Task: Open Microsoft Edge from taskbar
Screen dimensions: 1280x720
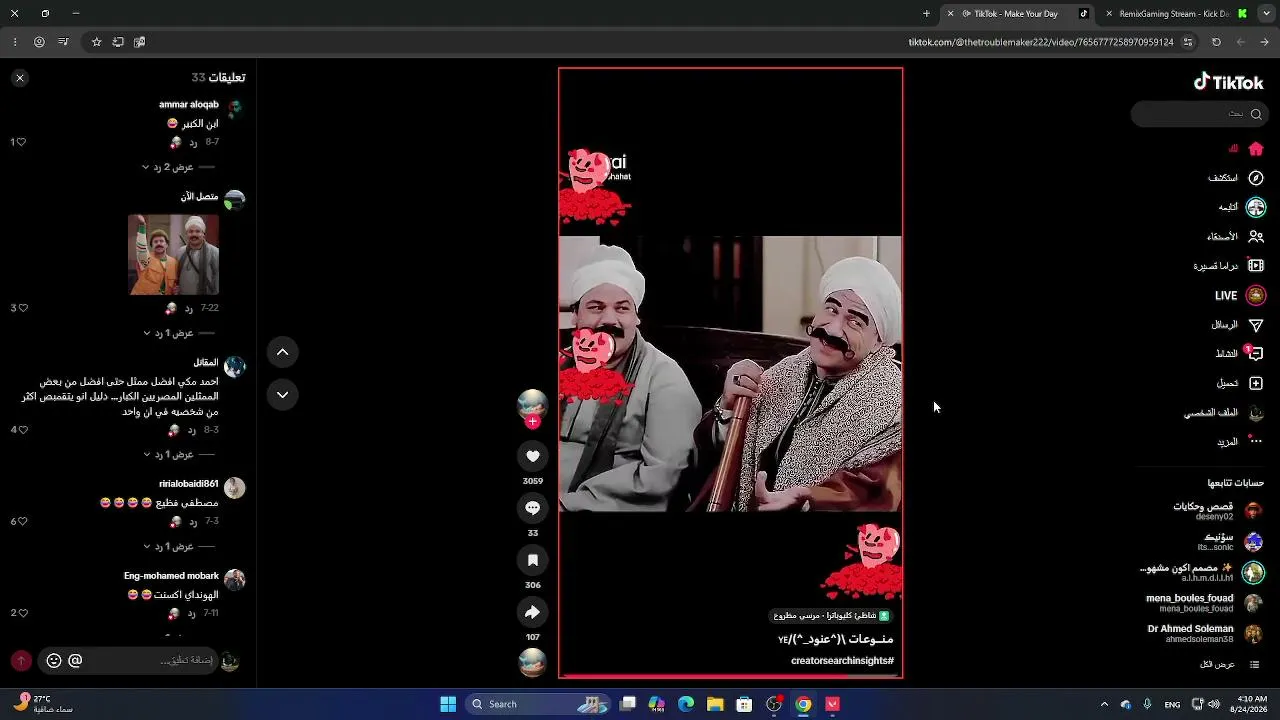Action: pyautogui.click(x=686, y=704)
